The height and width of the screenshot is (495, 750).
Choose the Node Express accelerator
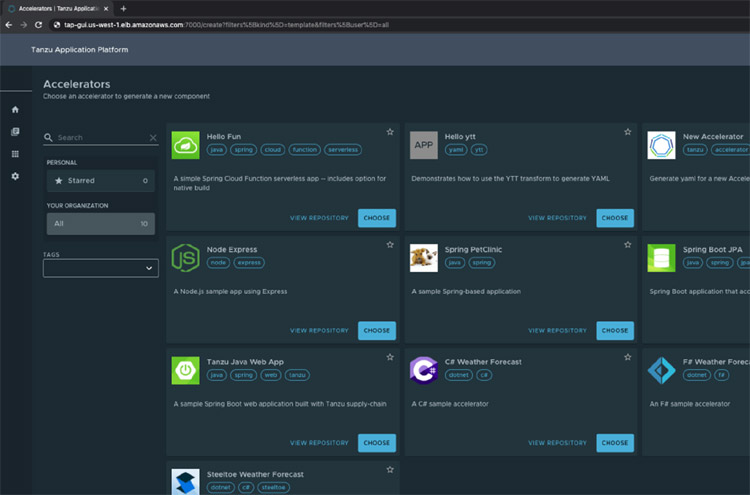click(x=377, y=330)
